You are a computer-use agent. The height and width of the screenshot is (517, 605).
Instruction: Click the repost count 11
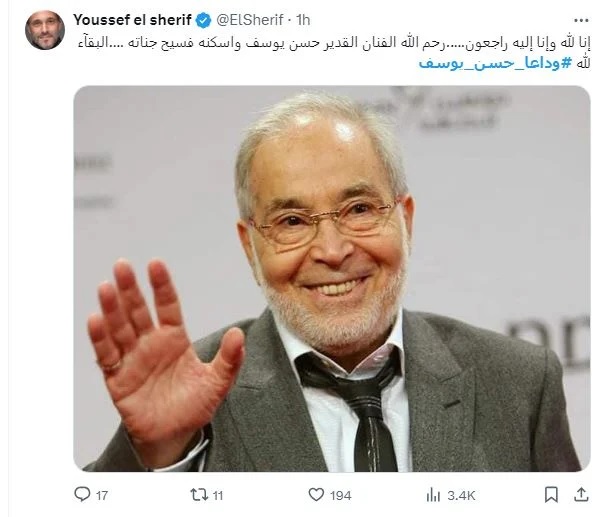(218, 495)
